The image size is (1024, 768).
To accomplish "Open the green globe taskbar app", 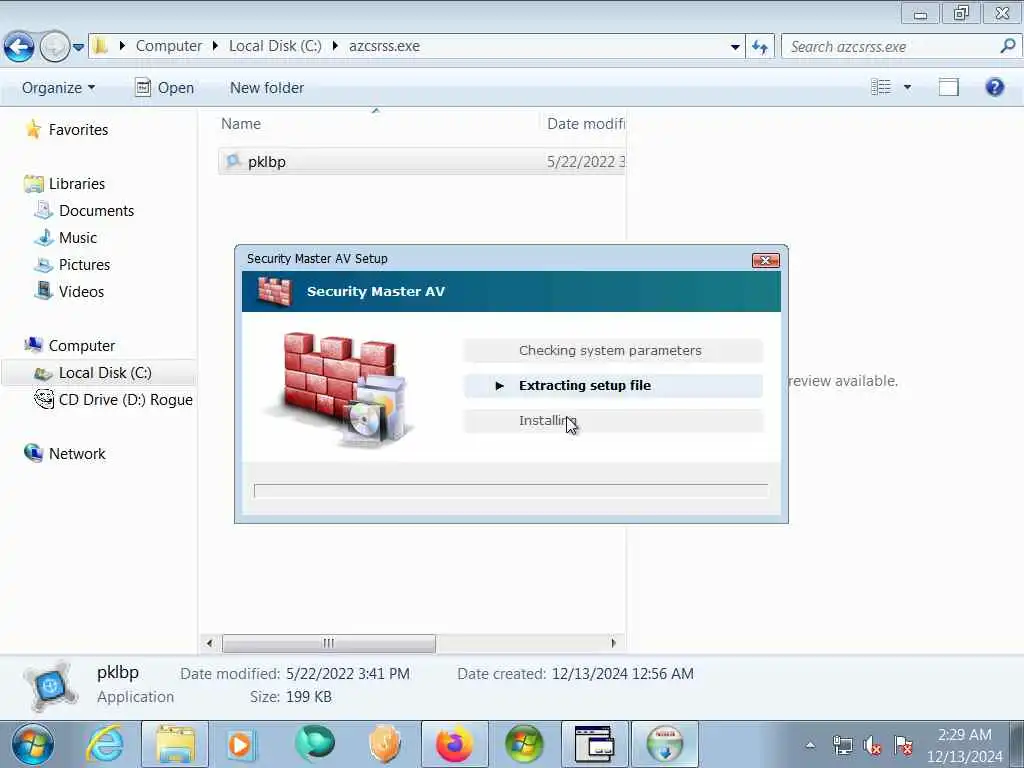I will pos(315,744).
